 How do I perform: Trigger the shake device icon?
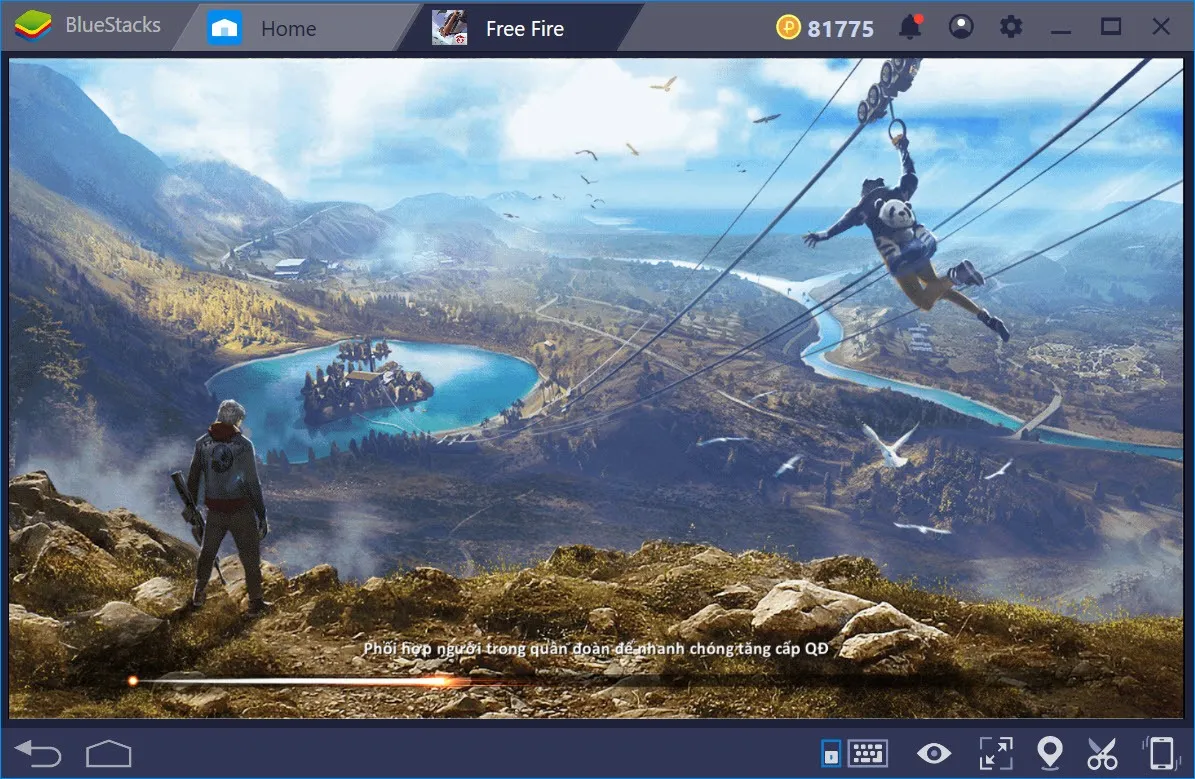tap(1161, 752)
